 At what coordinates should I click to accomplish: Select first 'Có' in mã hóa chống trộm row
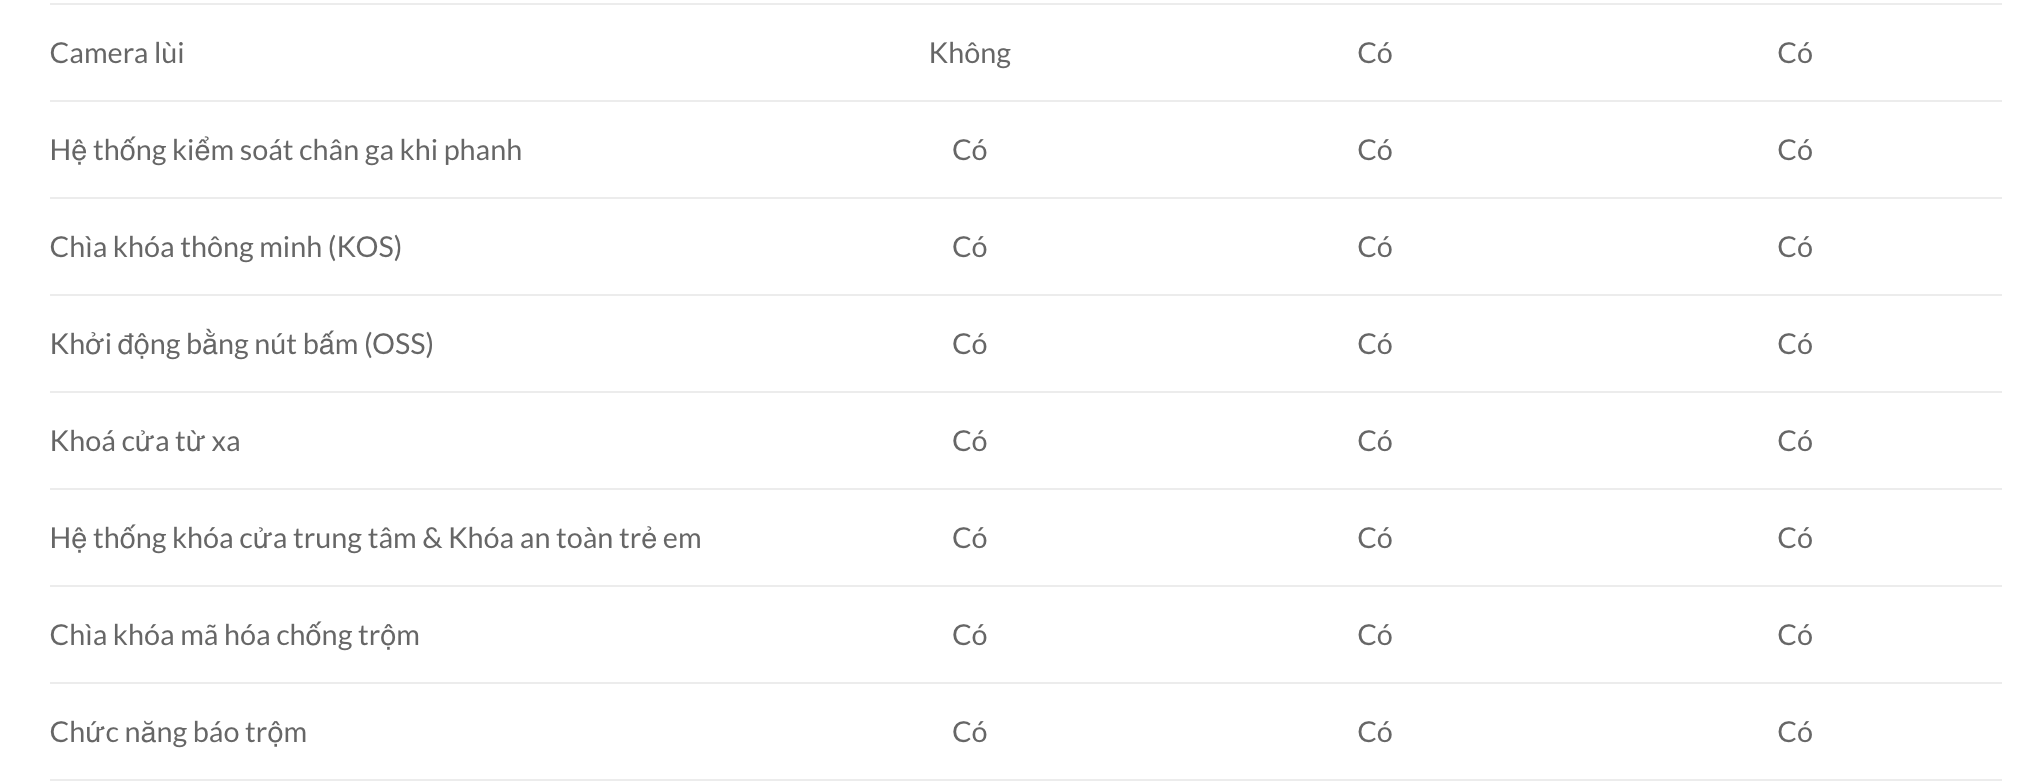click(x=969, y=635)
